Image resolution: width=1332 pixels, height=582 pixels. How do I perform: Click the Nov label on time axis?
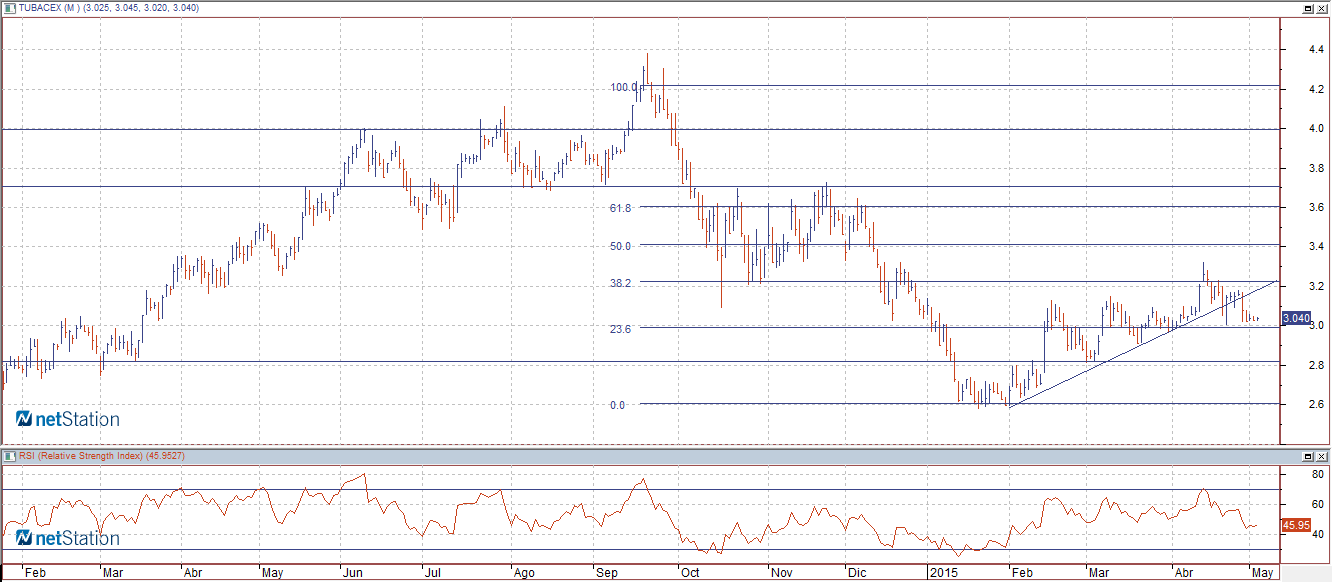click(x=782, y=574)
